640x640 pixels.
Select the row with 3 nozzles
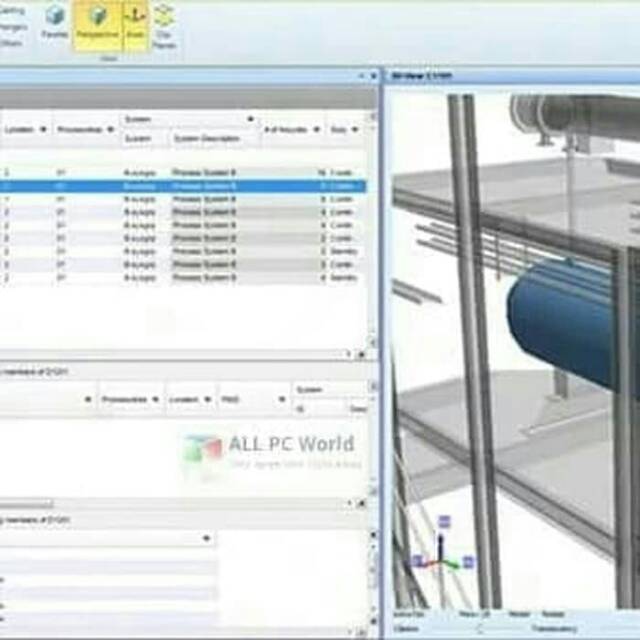183,264
